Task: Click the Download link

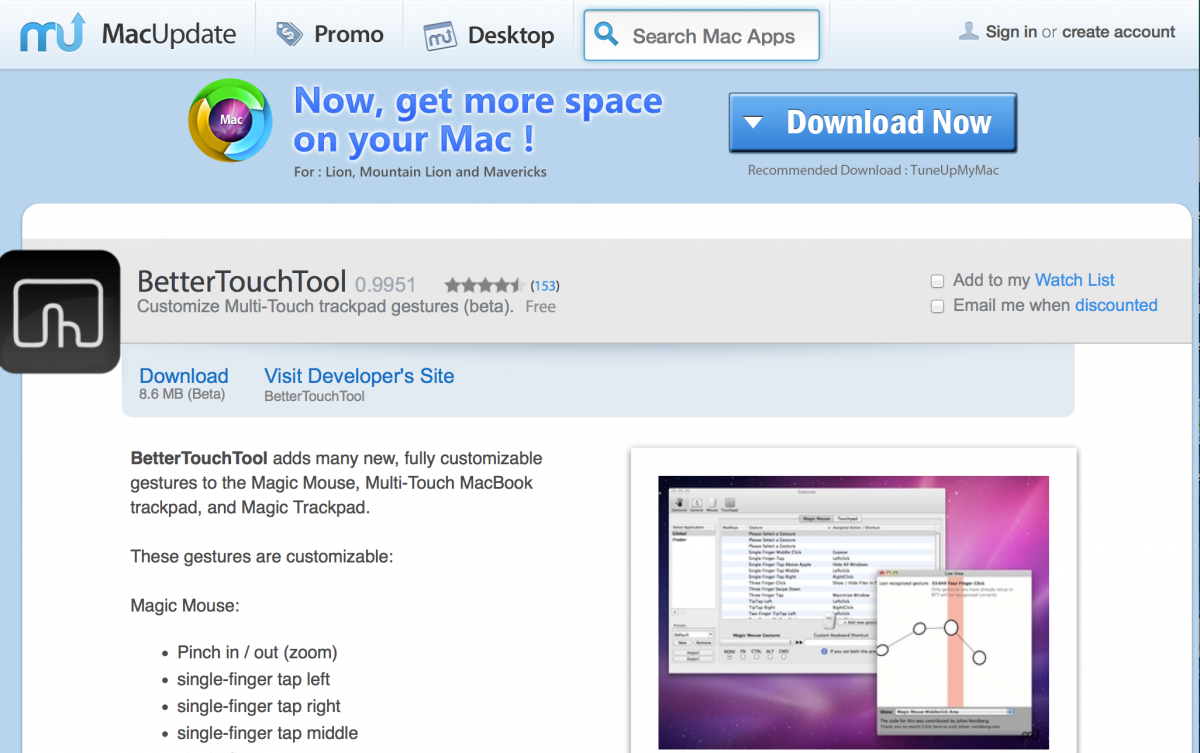Action: point(184,376)
